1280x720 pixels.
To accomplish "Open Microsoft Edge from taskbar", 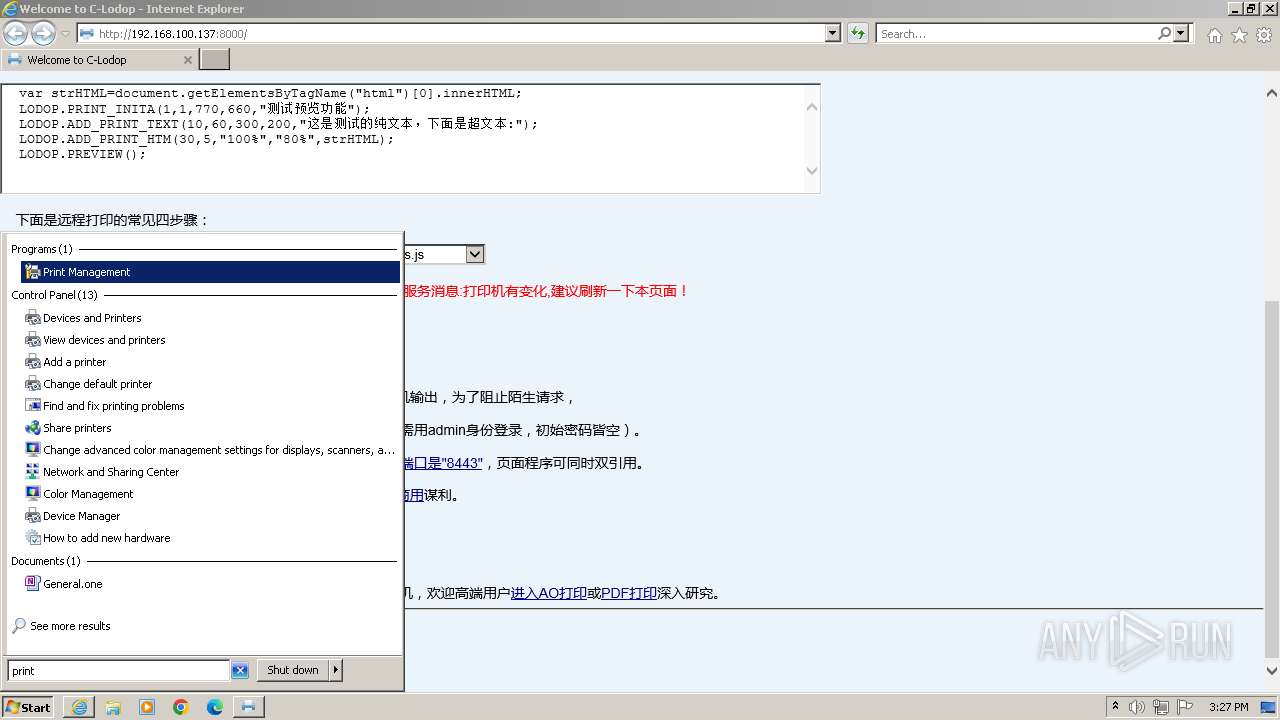I will tap(215, 707).
